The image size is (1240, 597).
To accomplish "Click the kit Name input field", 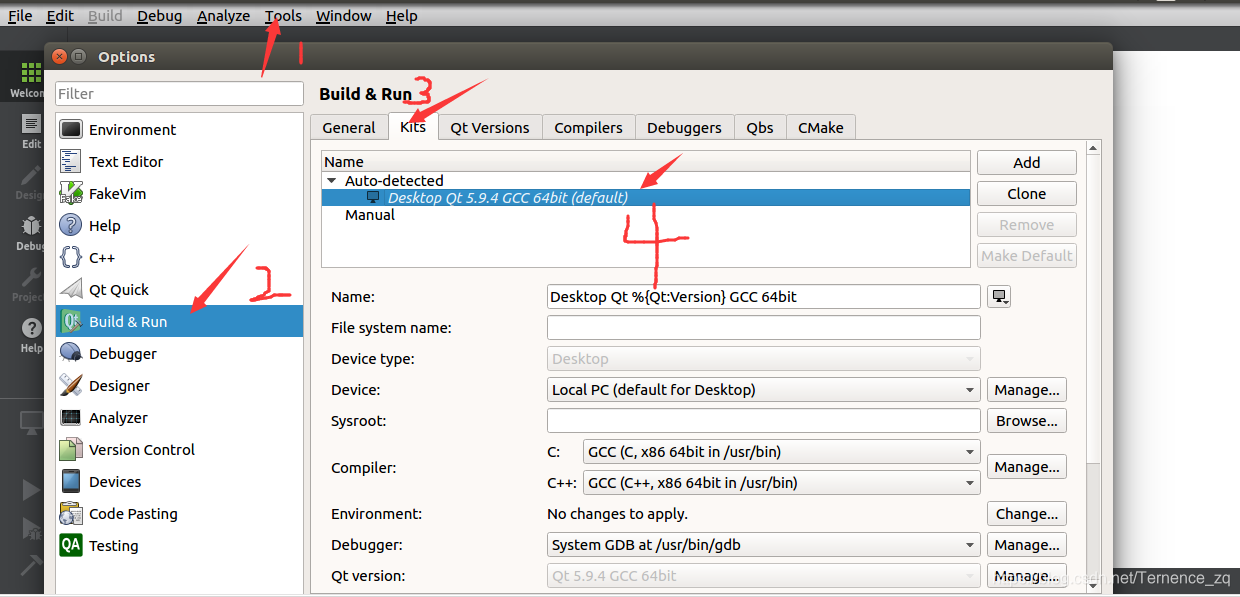I will coord(764,296).
